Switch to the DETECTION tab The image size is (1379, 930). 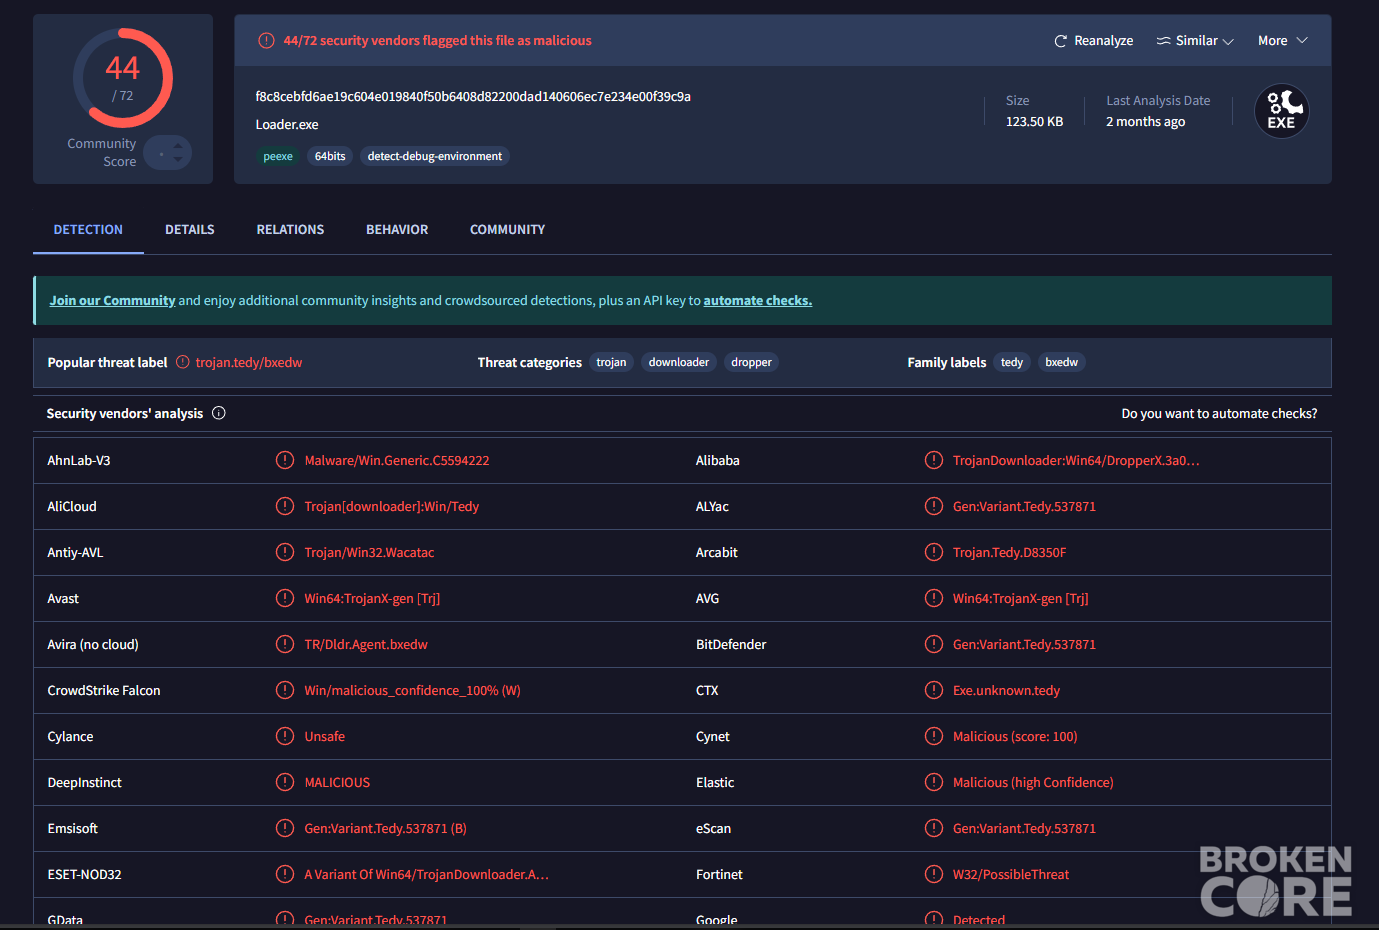pos(88,230)
